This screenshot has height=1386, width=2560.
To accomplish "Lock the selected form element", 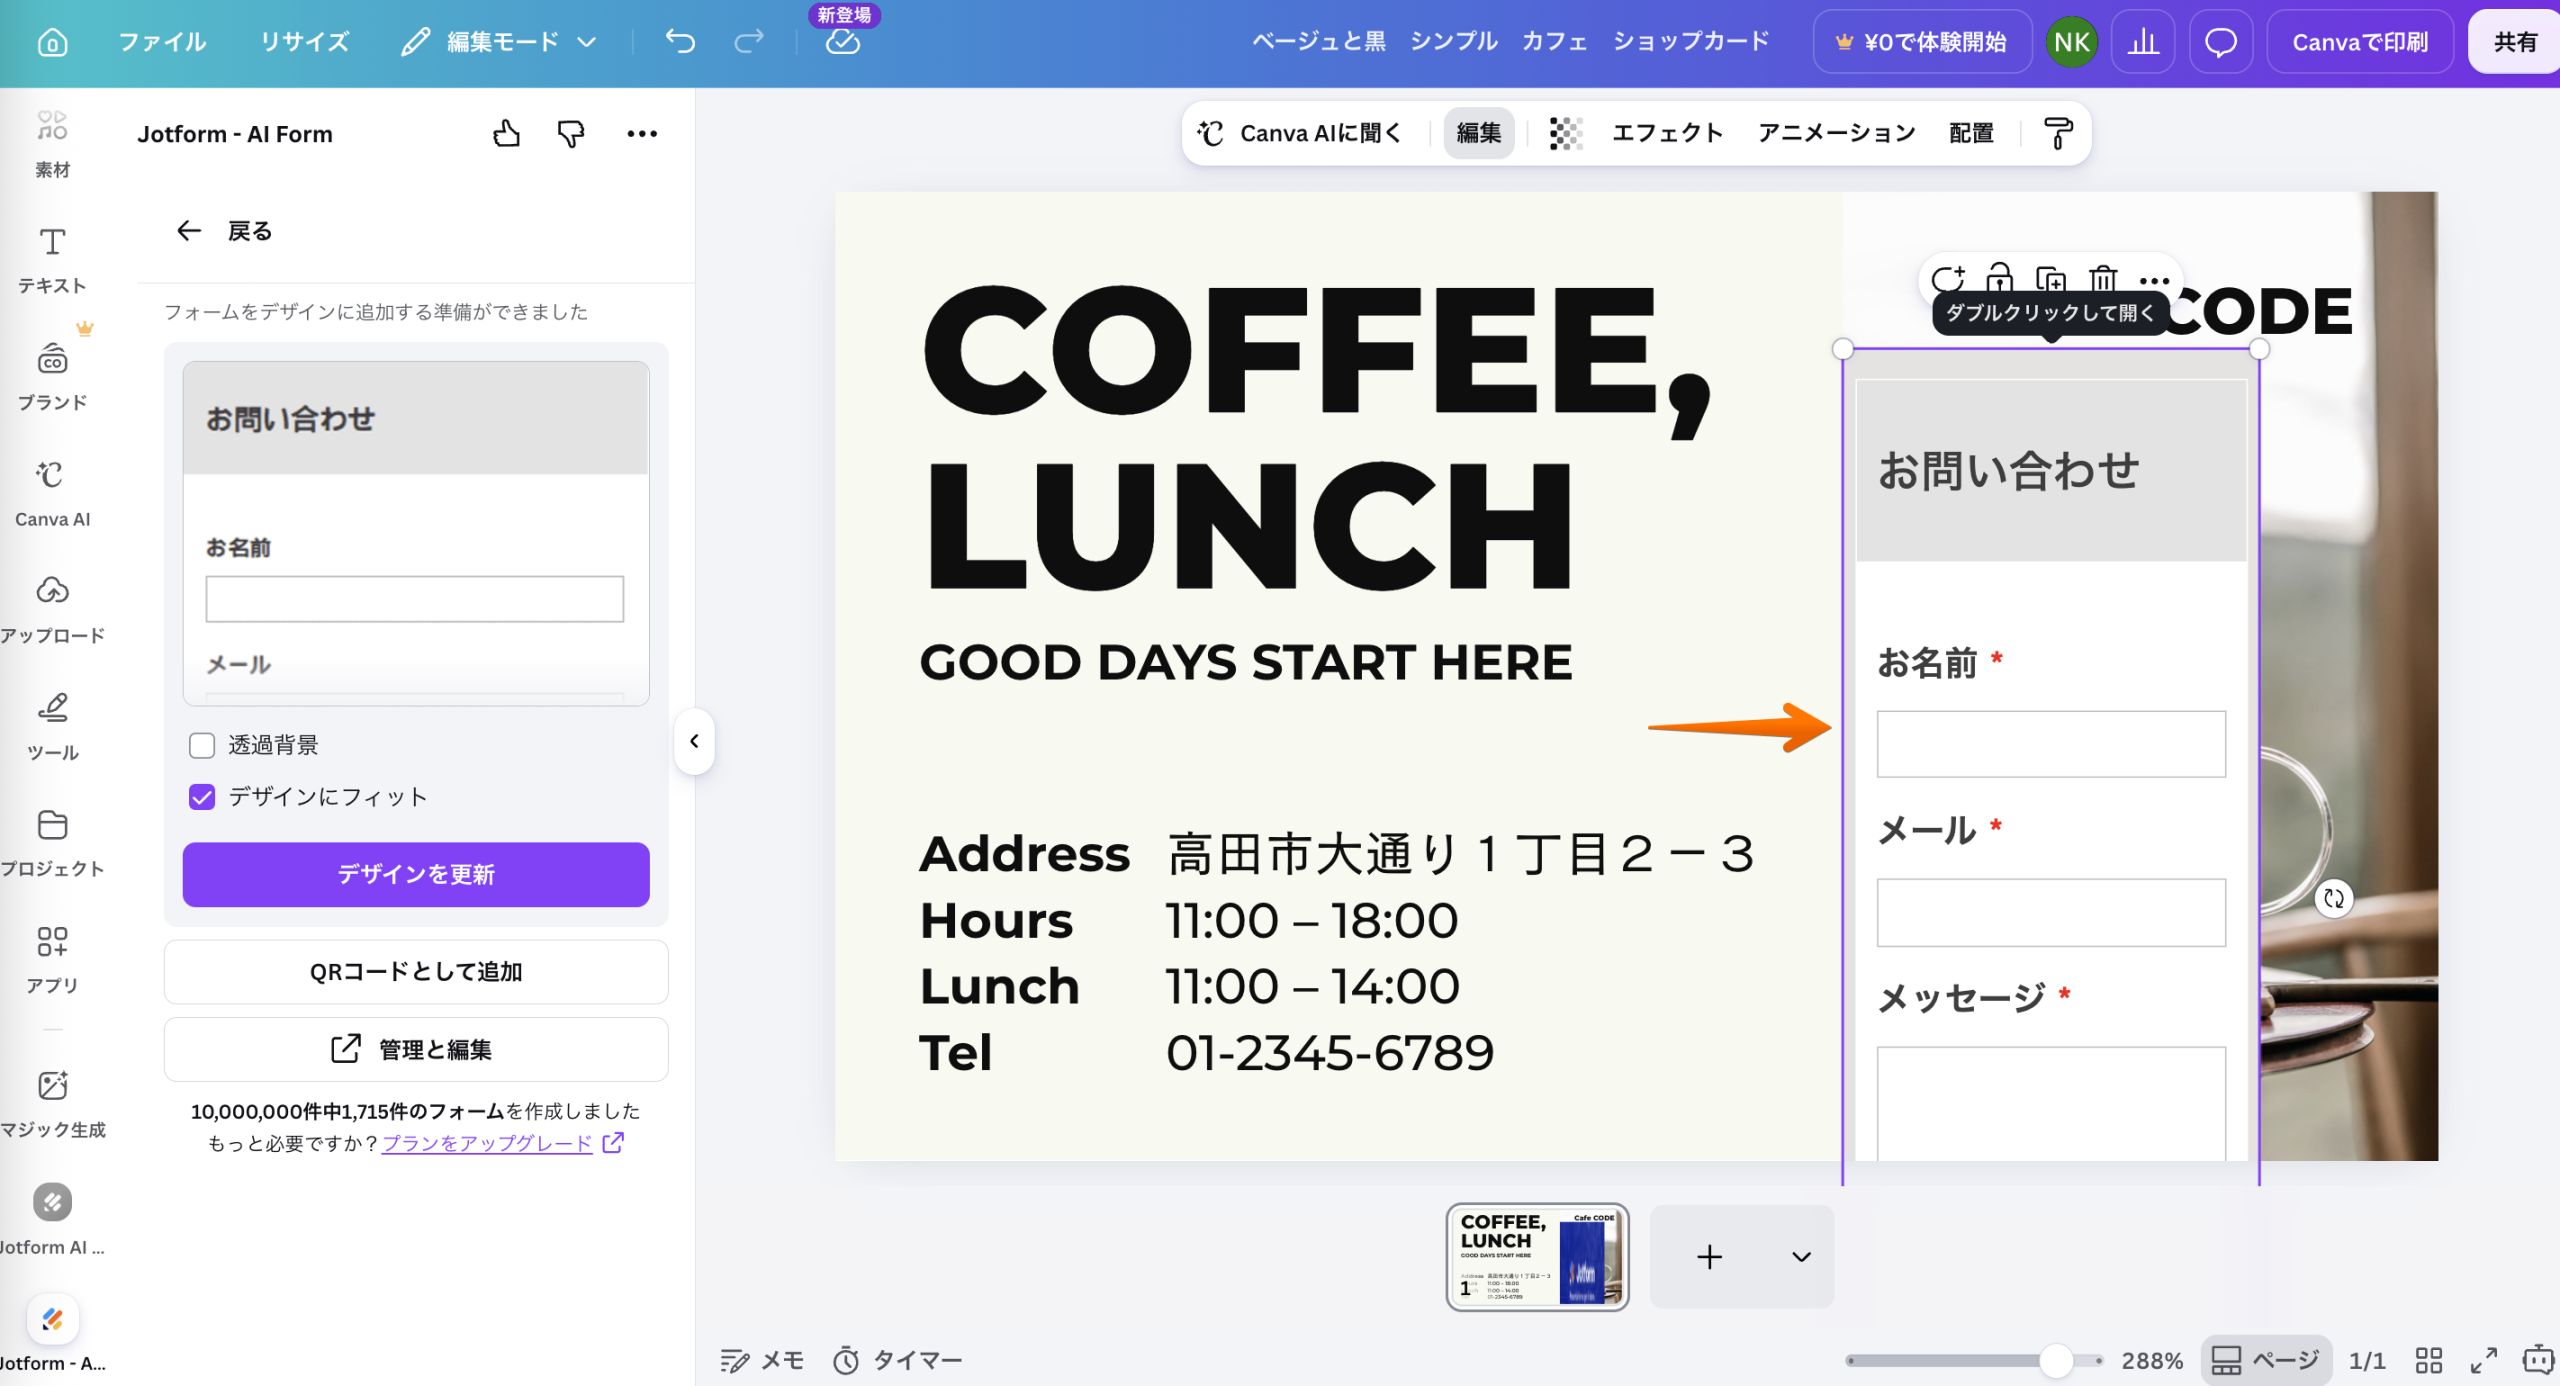I will (x=1999, y=277).
